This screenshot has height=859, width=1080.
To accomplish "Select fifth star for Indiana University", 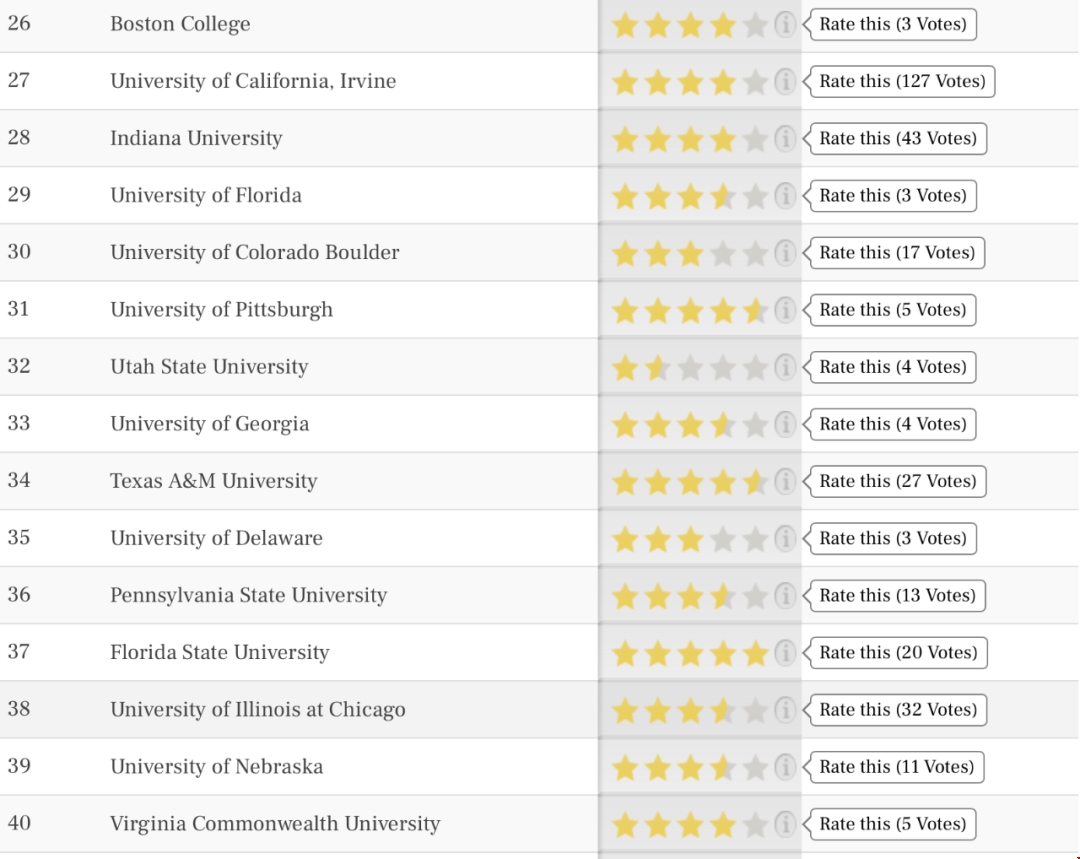I will [x=756, y=139].
